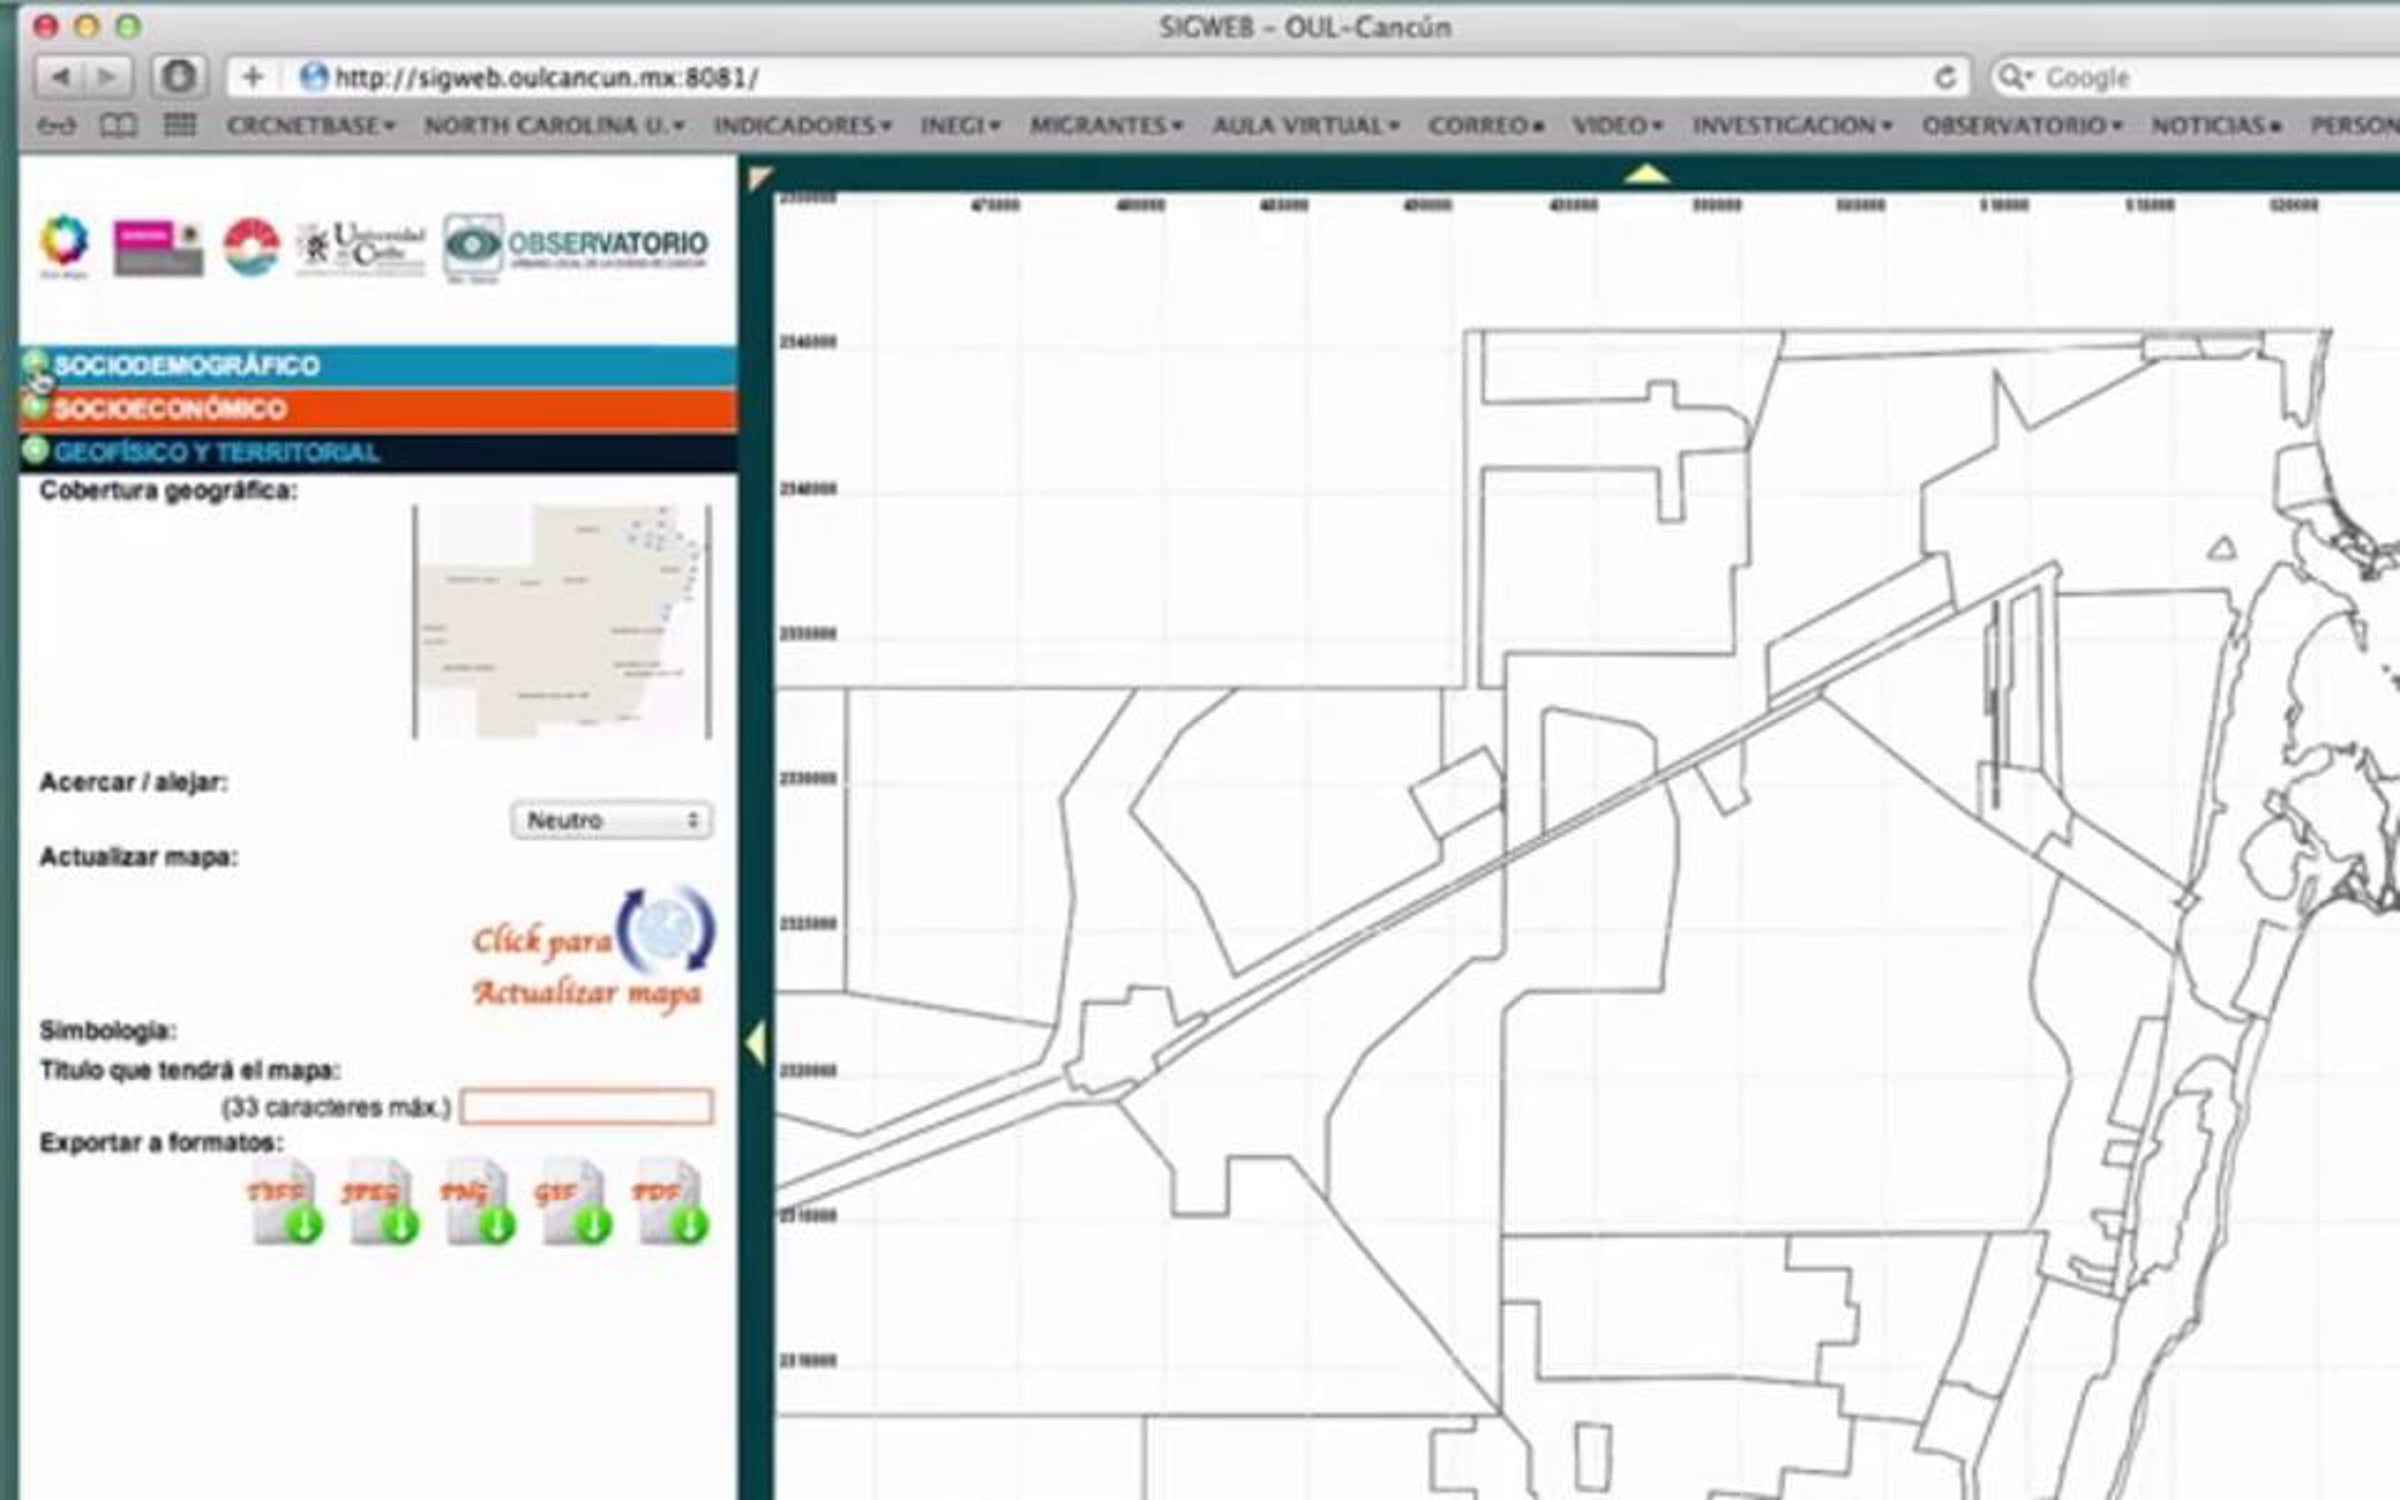This screenshot has height=1500, width=2400.
Task: Click the pink and gray logo
Action: (158, 248)
